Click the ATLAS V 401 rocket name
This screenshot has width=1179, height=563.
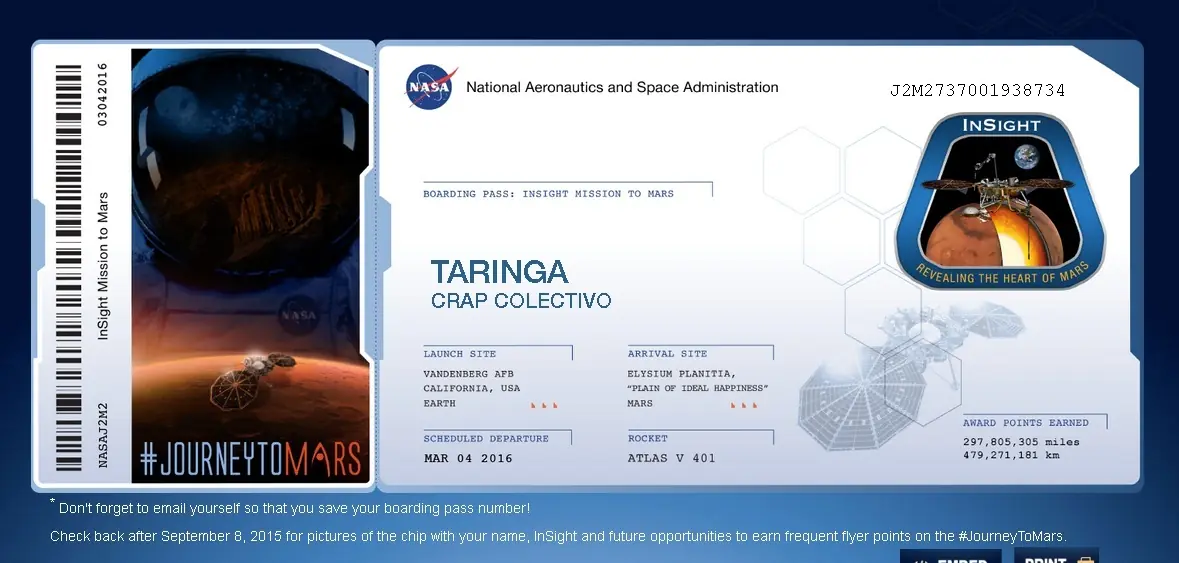coord(671,458)
